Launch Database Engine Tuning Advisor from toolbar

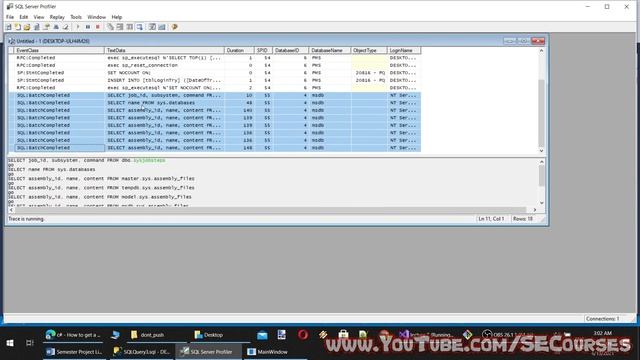[x=152, y=27]
